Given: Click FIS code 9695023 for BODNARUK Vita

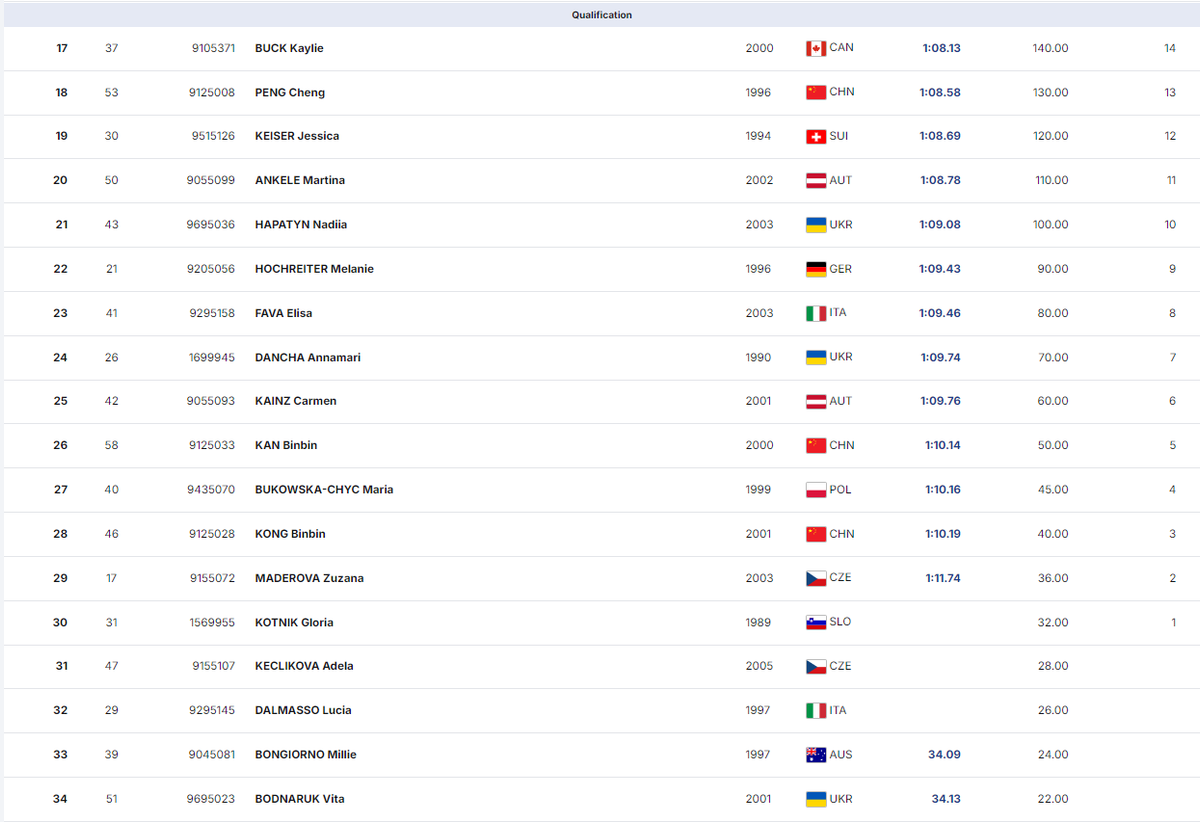Looking at the screenshot, I should click(210, 799).
